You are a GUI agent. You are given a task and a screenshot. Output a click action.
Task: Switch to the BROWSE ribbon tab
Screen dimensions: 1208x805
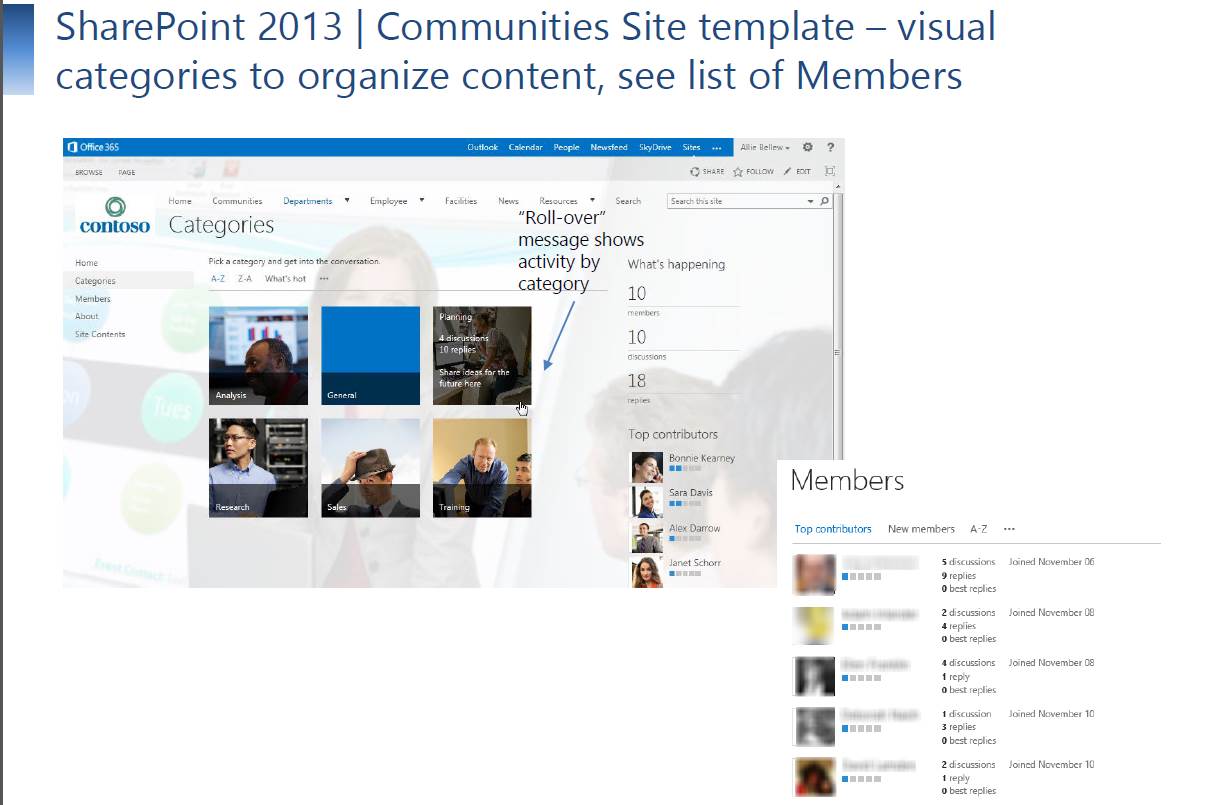point(88,171)
